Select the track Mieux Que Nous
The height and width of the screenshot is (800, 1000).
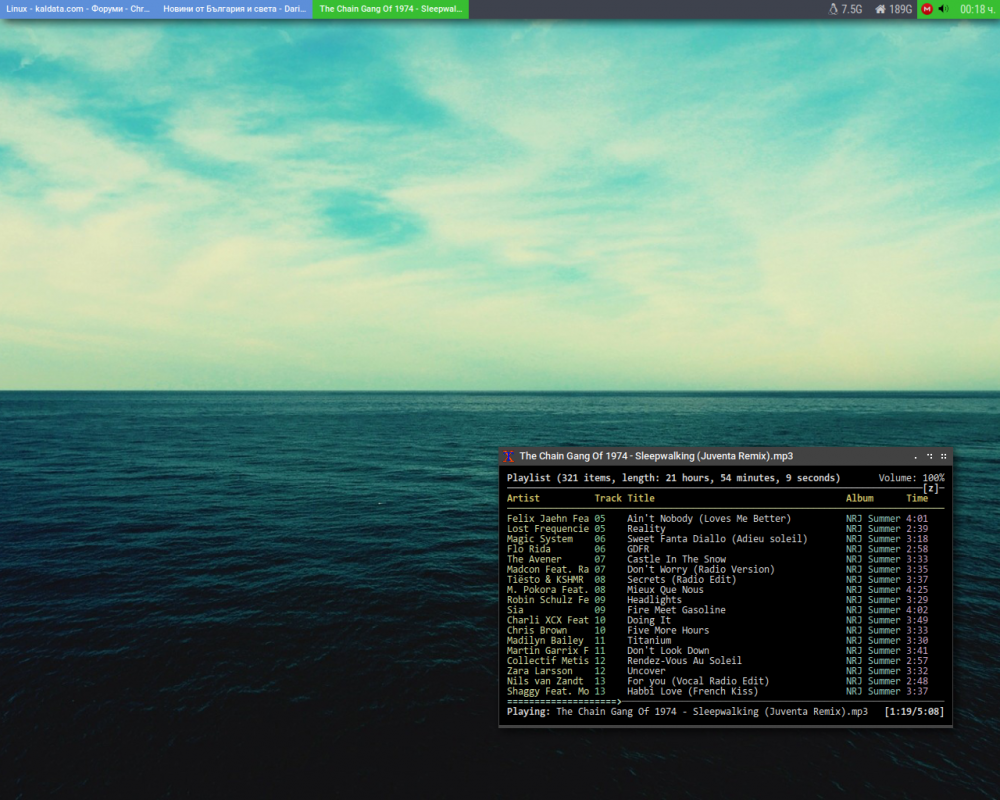[665, 590]
